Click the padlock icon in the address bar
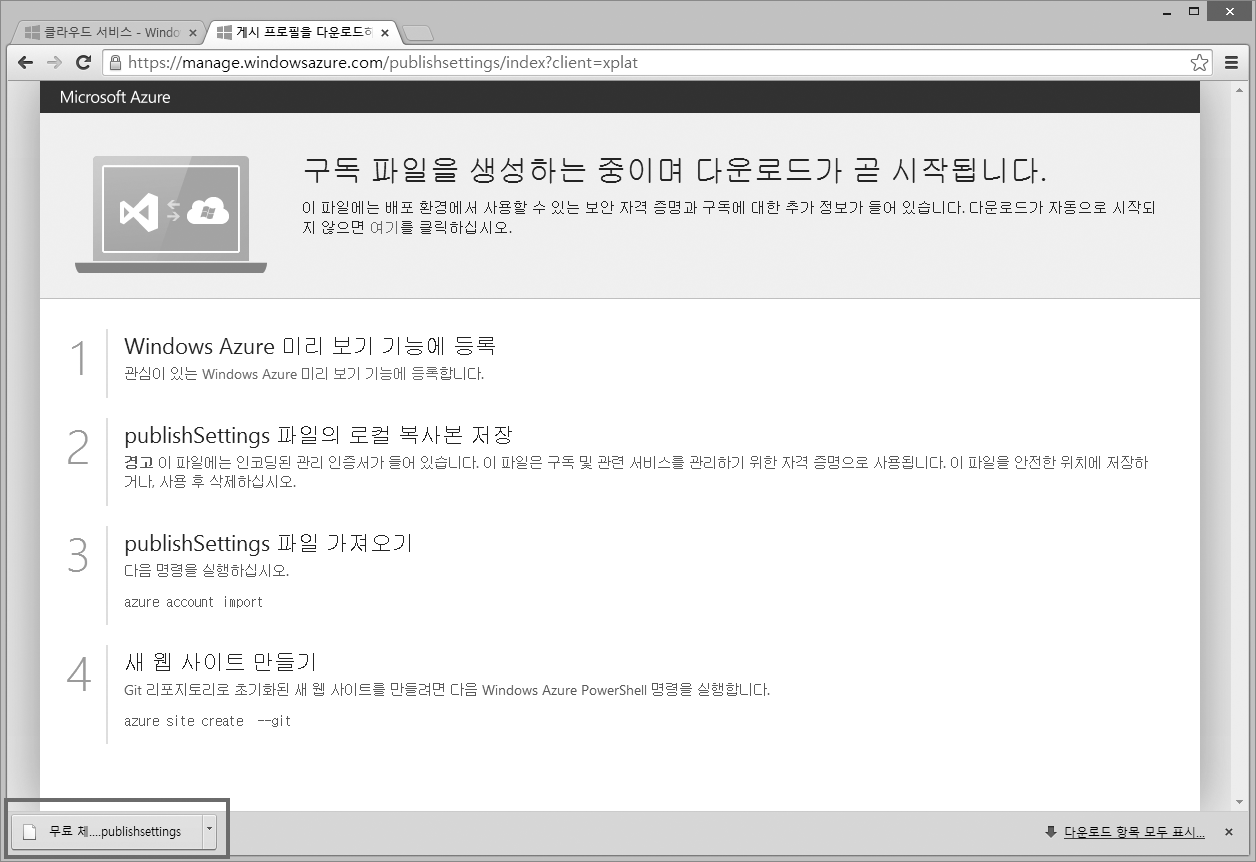 [116, 63]
